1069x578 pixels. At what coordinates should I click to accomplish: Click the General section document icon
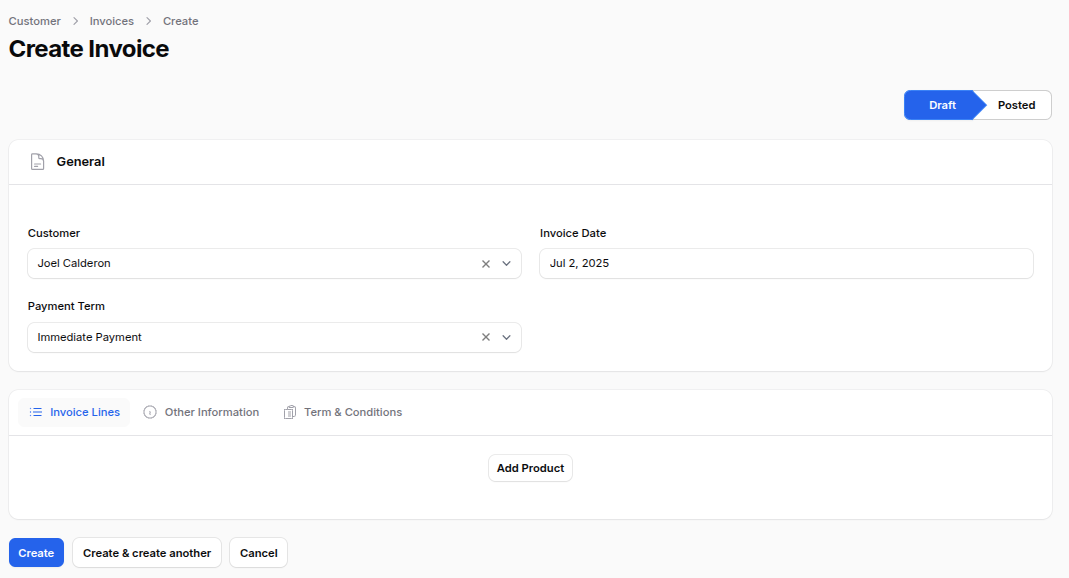tap(37, 162)
